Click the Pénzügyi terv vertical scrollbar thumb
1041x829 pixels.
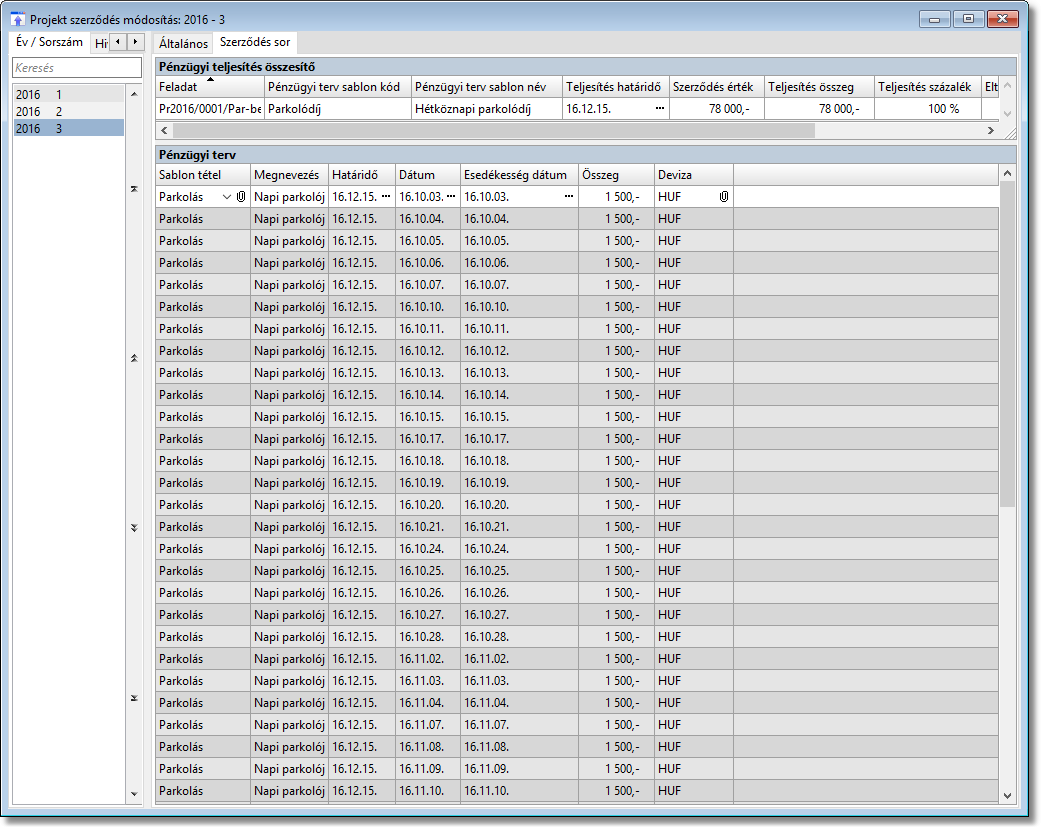1007,344
